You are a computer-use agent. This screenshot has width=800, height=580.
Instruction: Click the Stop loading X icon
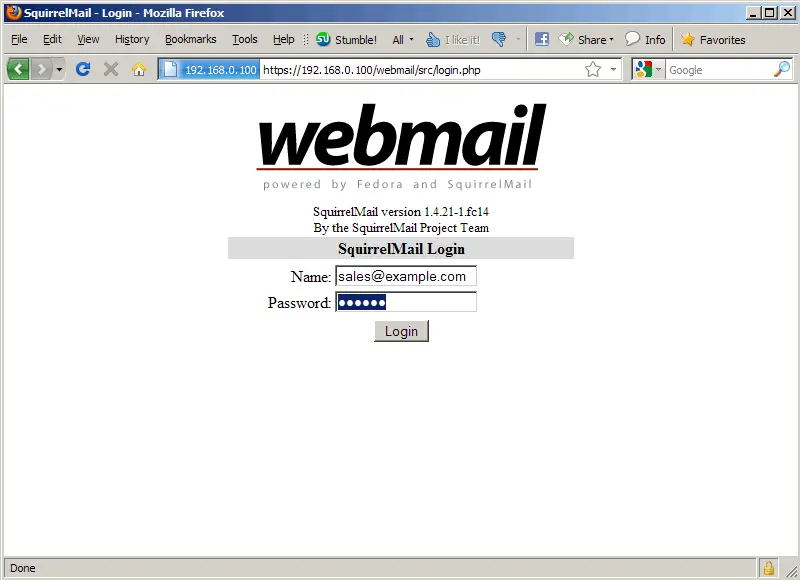point(111,69)
